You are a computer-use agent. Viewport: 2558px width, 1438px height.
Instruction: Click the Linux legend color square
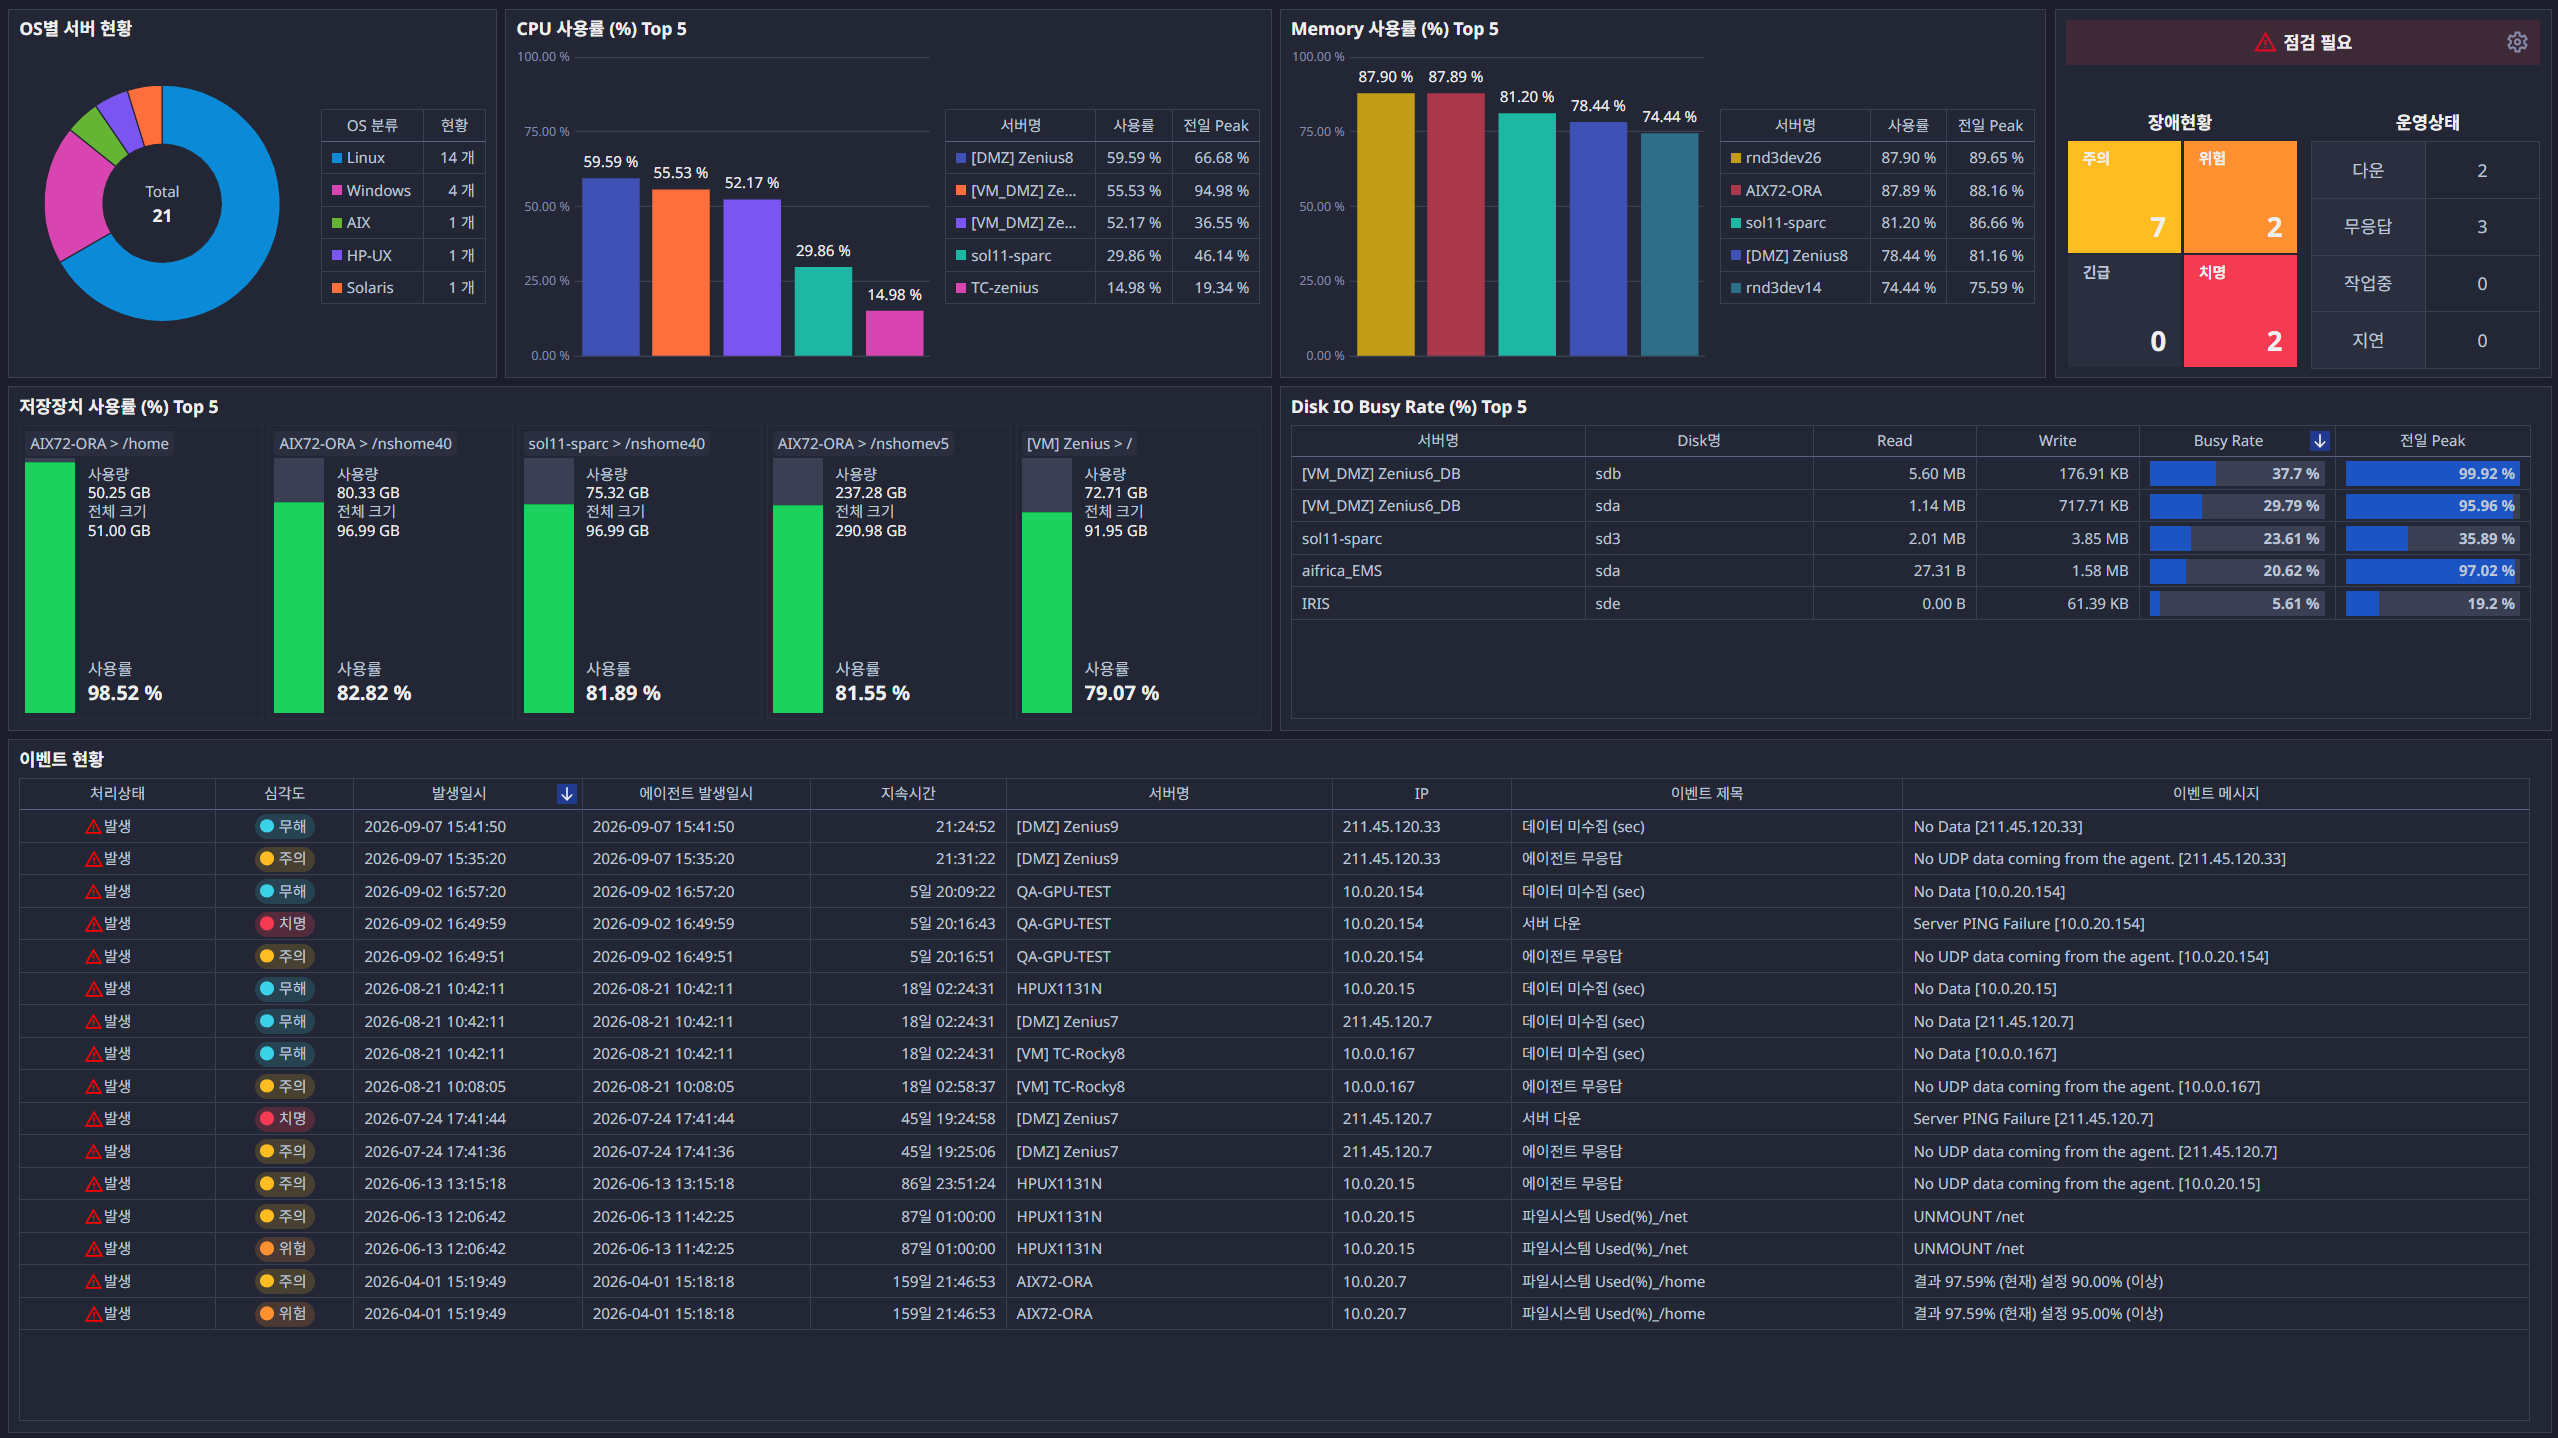[337, 158]
